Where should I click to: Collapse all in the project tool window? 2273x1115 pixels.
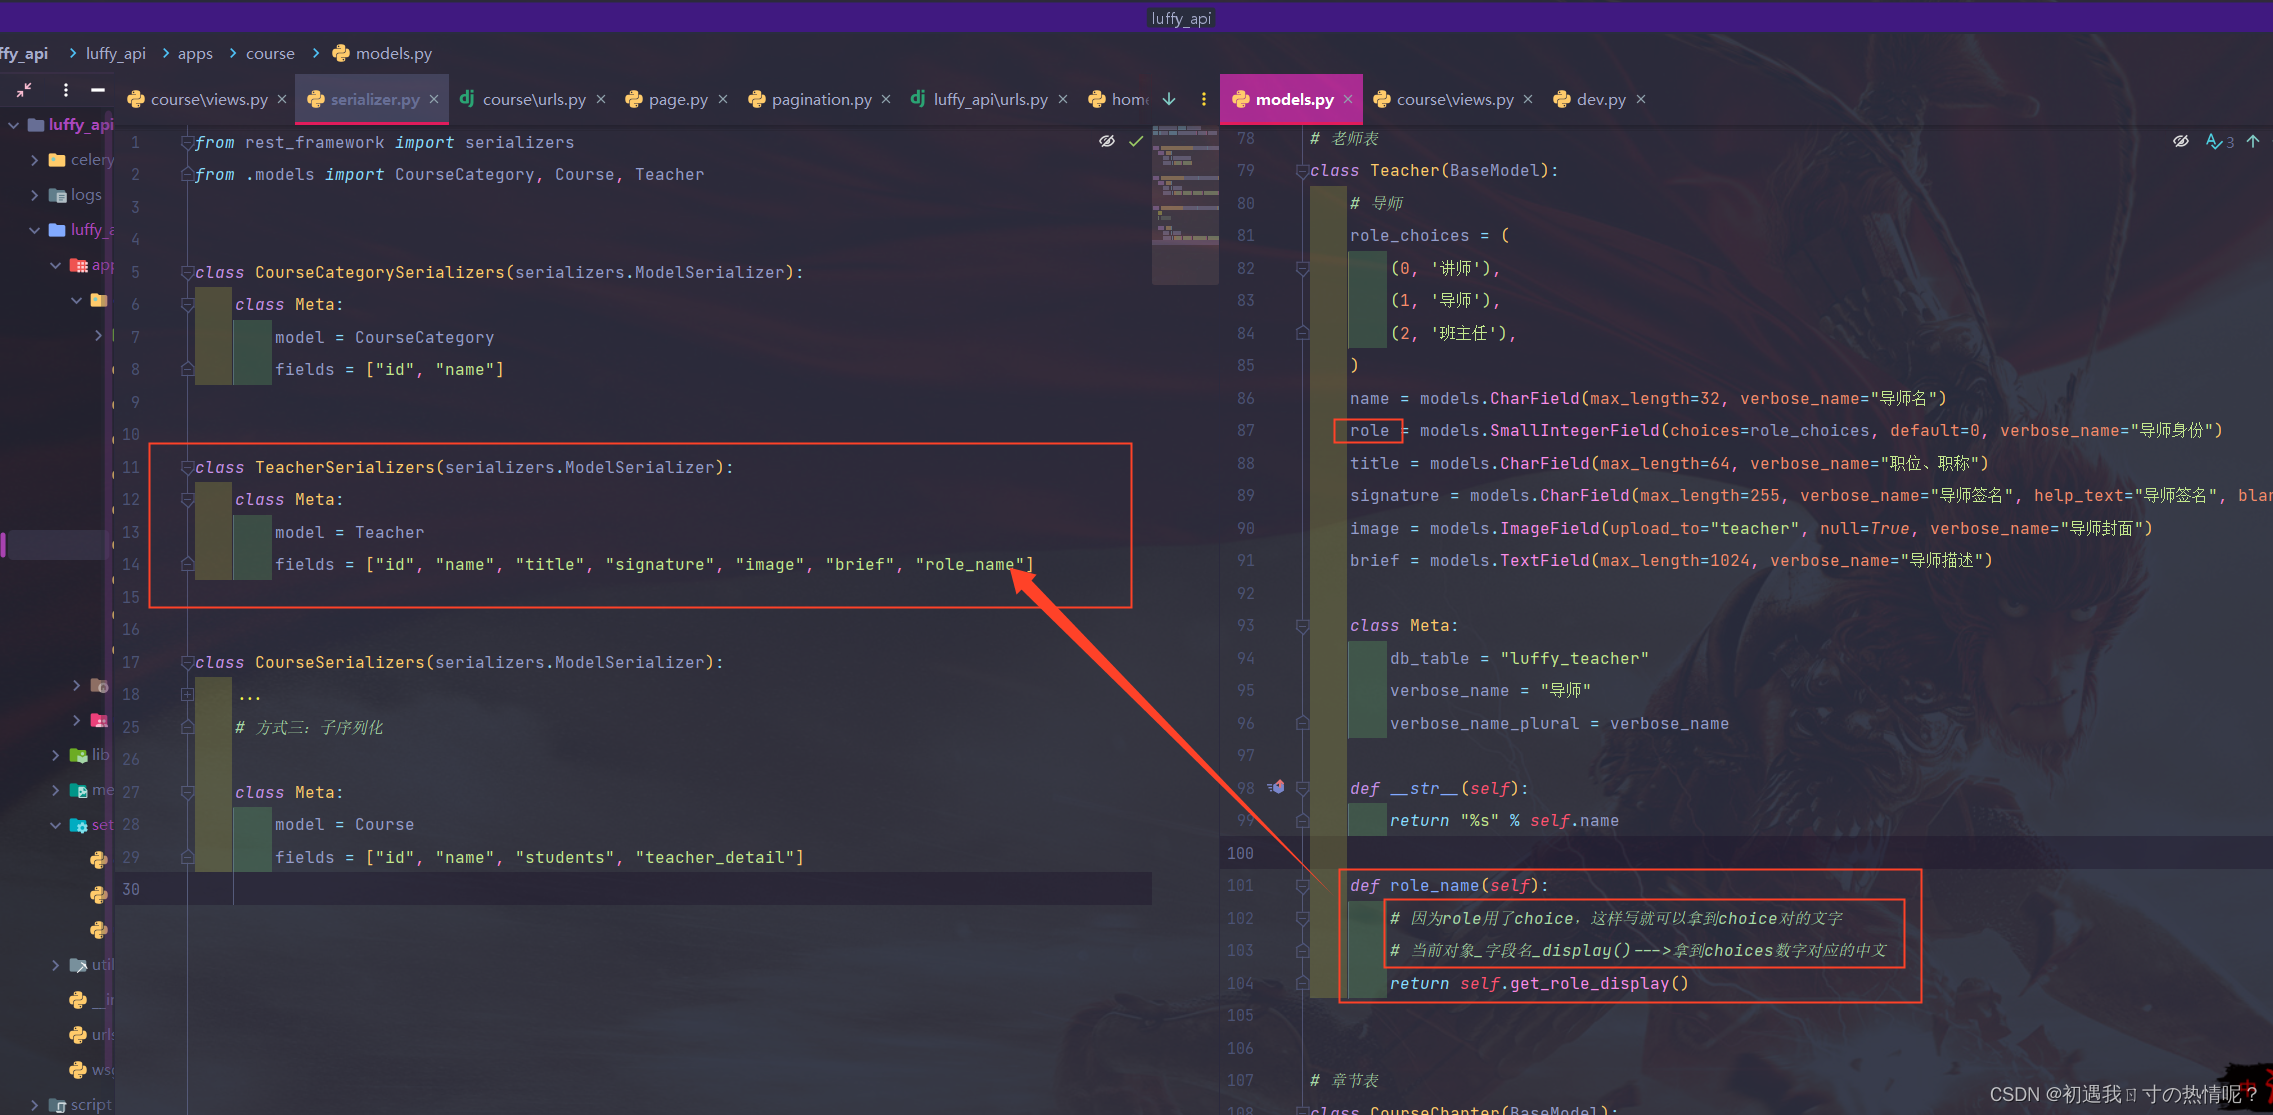(x=25, y=89)
